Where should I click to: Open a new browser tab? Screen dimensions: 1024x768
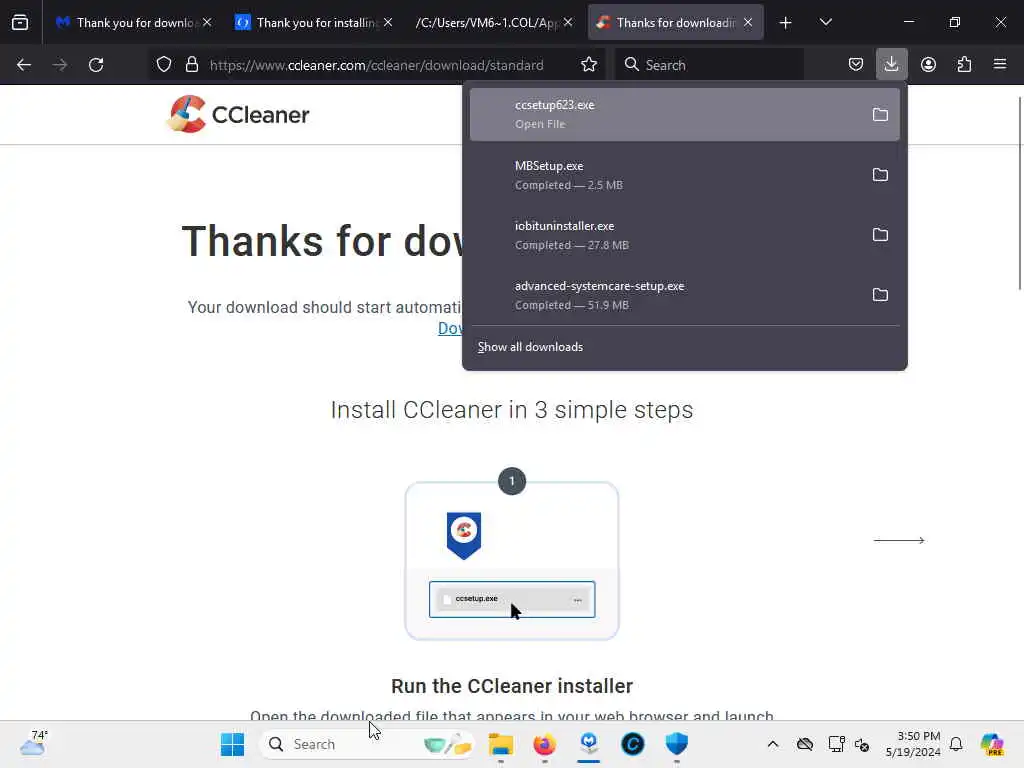[x=786, y=23]
